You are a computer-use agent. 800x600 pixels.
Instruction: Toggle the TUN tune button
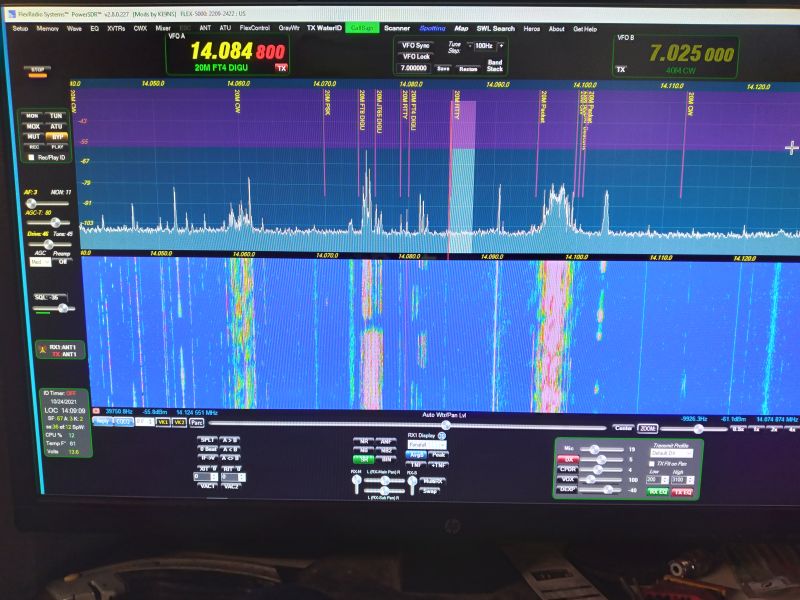(56, 116)
